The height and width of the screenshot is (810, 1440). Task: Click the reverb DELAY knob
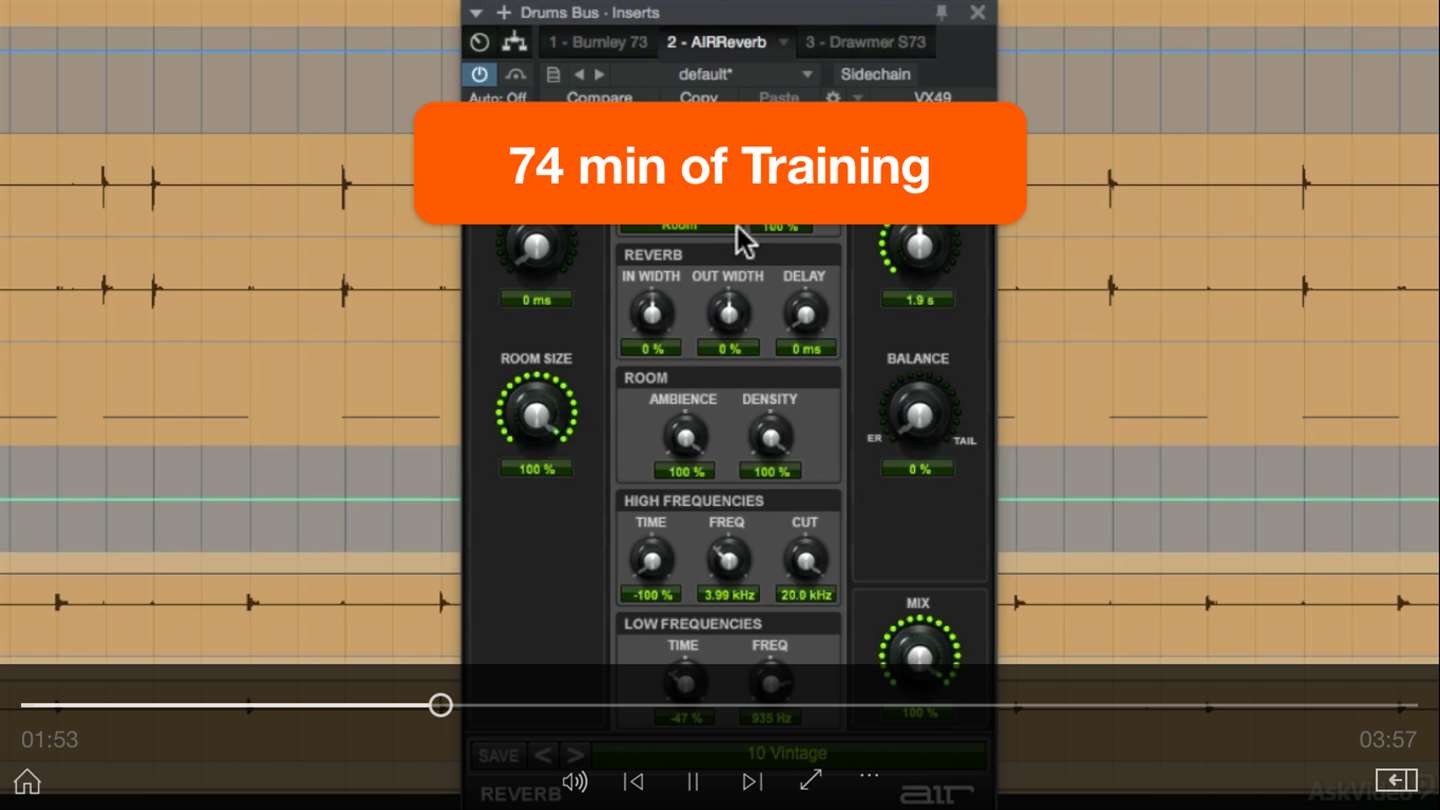click(x=805, y=314)
